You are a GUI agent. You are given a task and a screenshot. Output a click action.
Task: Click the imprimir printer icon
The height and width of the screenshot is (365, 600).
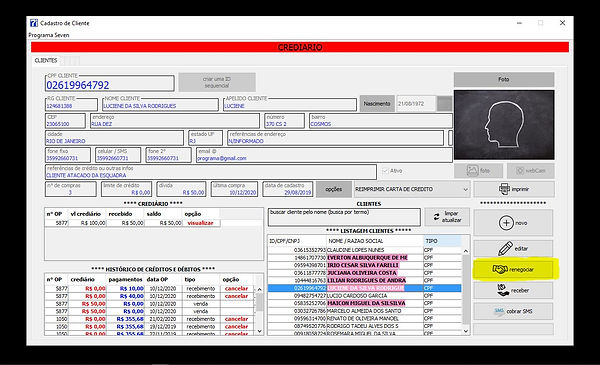(504, 189)
